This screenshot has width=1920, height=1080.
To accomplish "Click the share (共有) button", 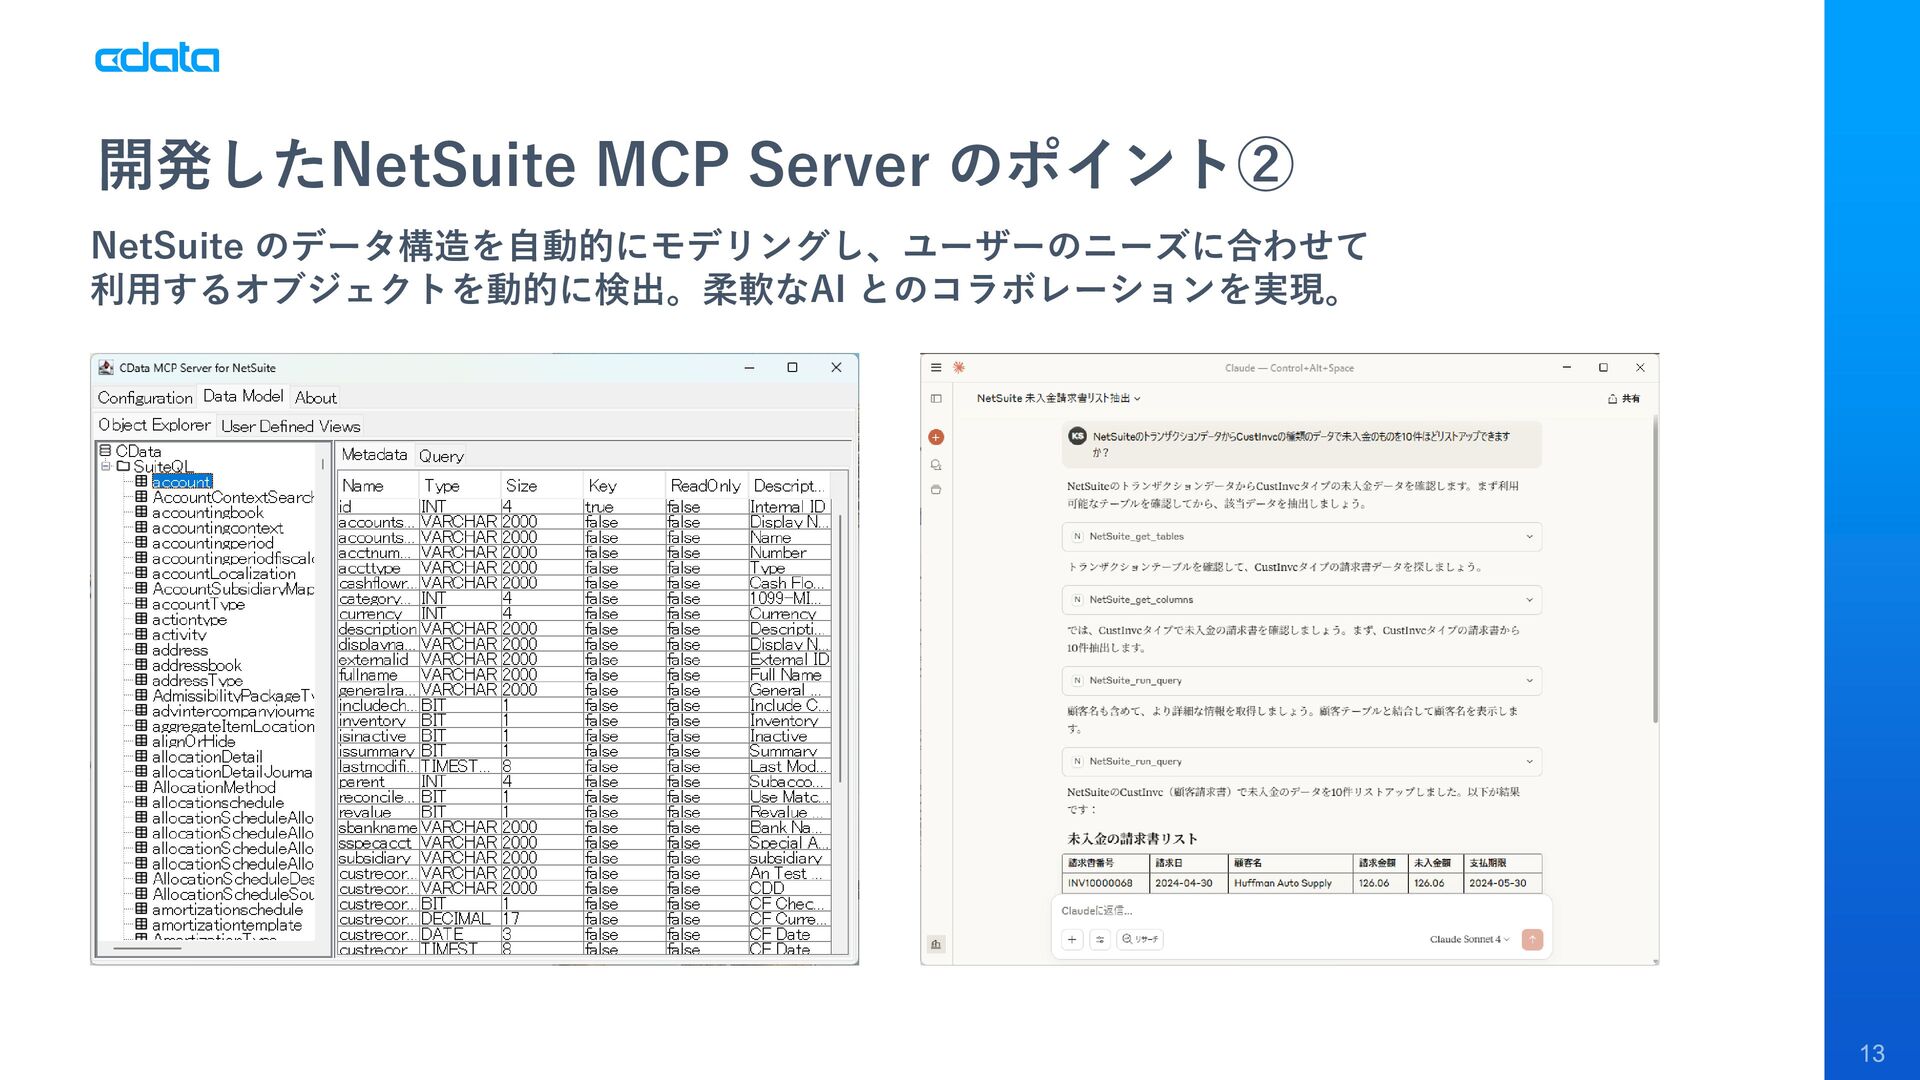I will click(x=1624, y=398).
